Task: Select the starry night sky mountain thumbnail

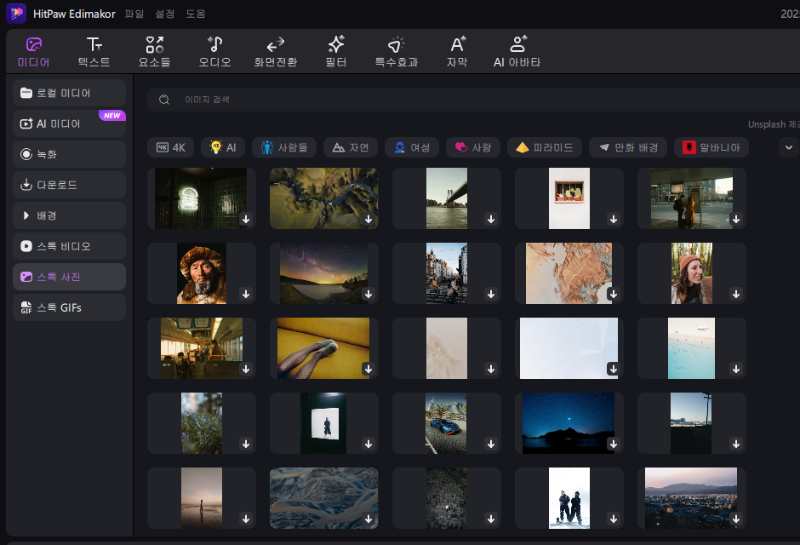Action: [568, 422]
